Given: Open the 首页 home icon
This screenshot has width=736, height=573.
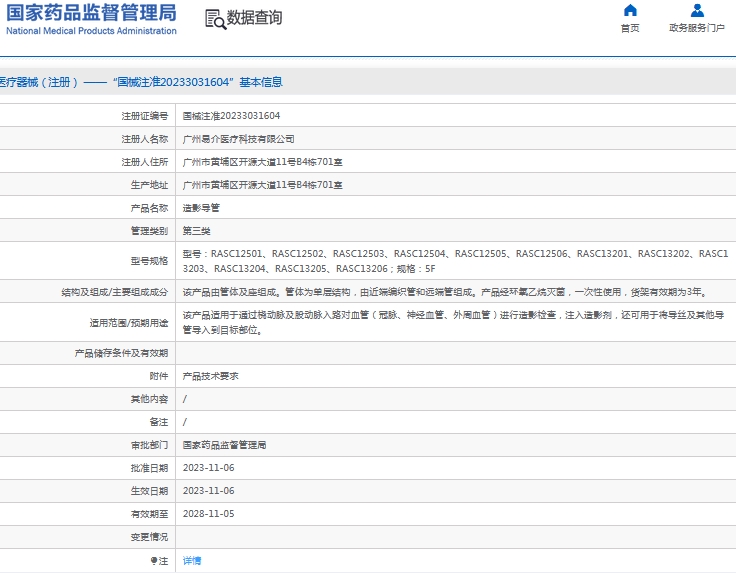Looking at the screenshot, I should pyautogui.click(x=630, y=10).
